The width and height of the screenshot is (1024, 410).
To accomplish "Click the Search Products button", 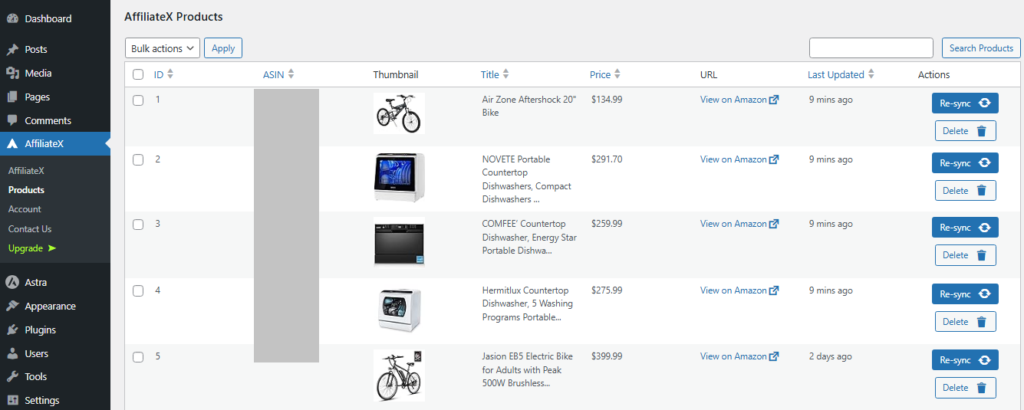I will tap(981, 48).
